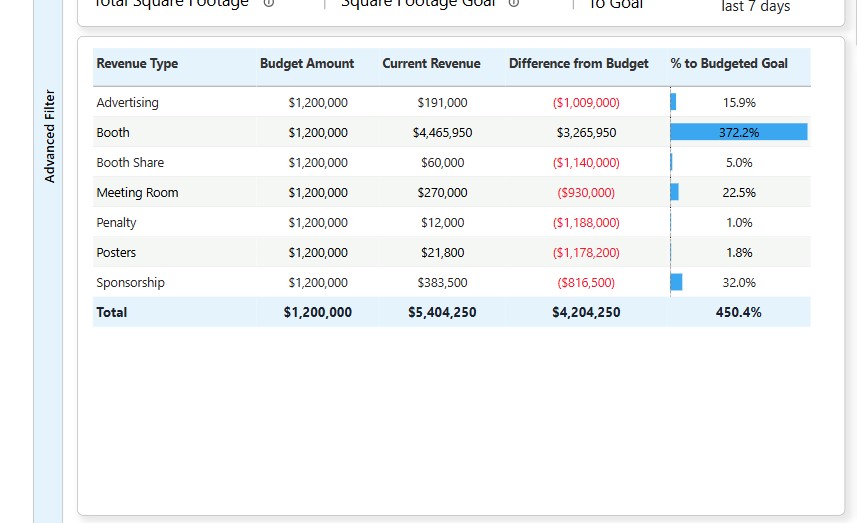Screen dimensions: 857x523
Task: Click Booth difference $3,265,950
Action: pos(586,132)
